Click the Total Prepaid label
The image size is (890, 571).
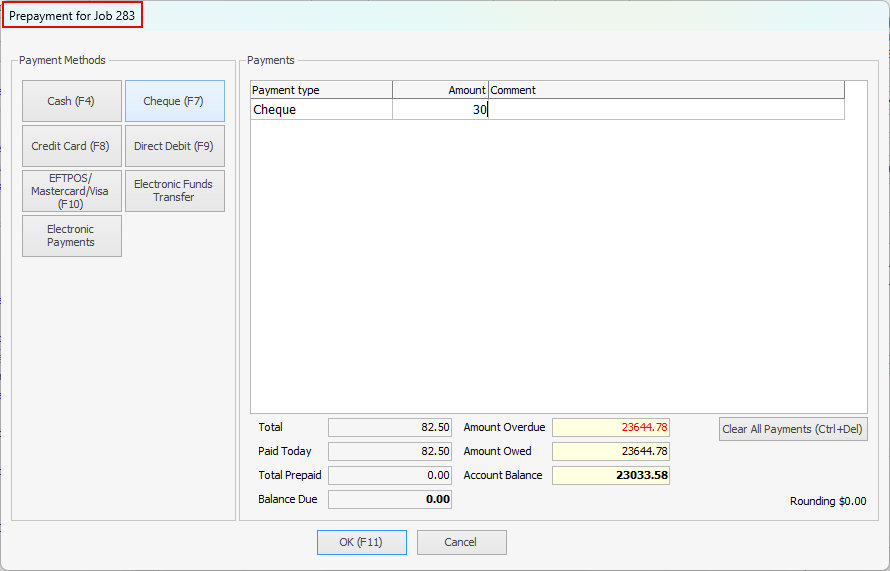[x=290, y=475]
